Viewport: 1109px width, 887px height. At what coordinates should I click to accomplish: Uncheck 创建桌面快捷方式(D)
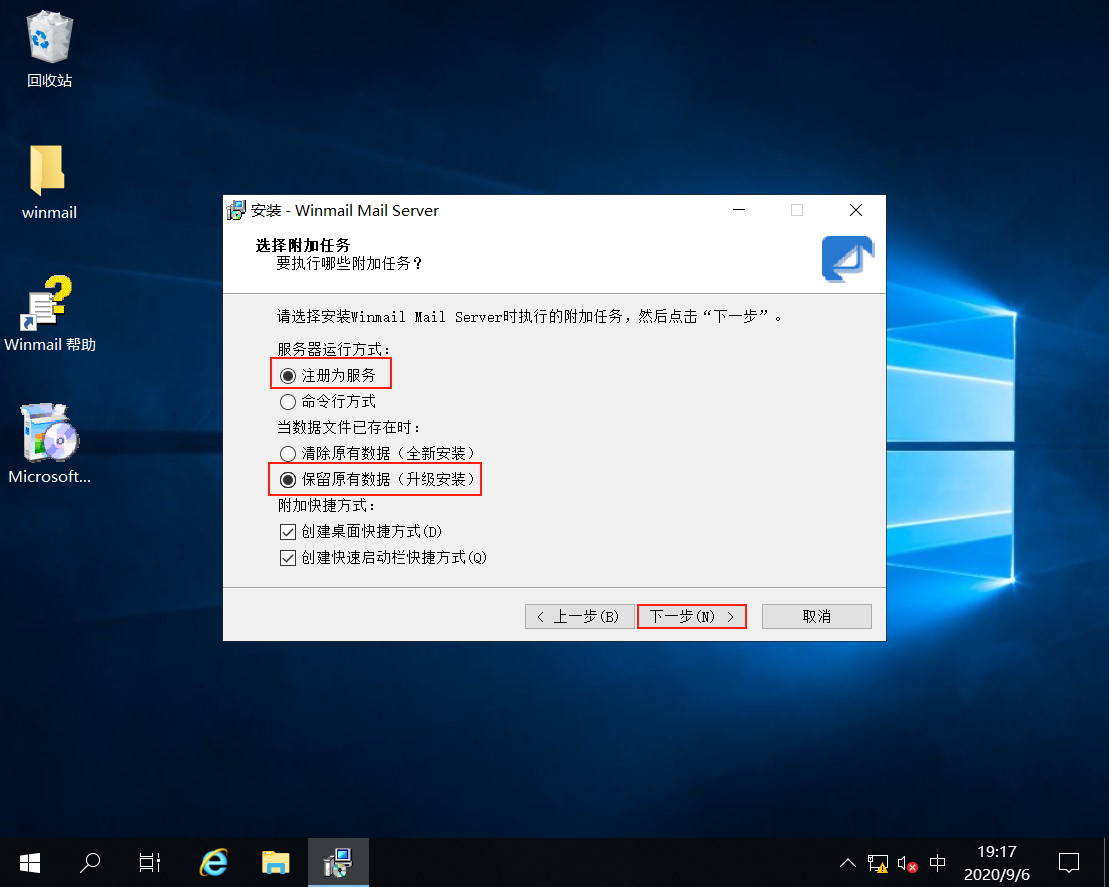(x=287, y=531)
